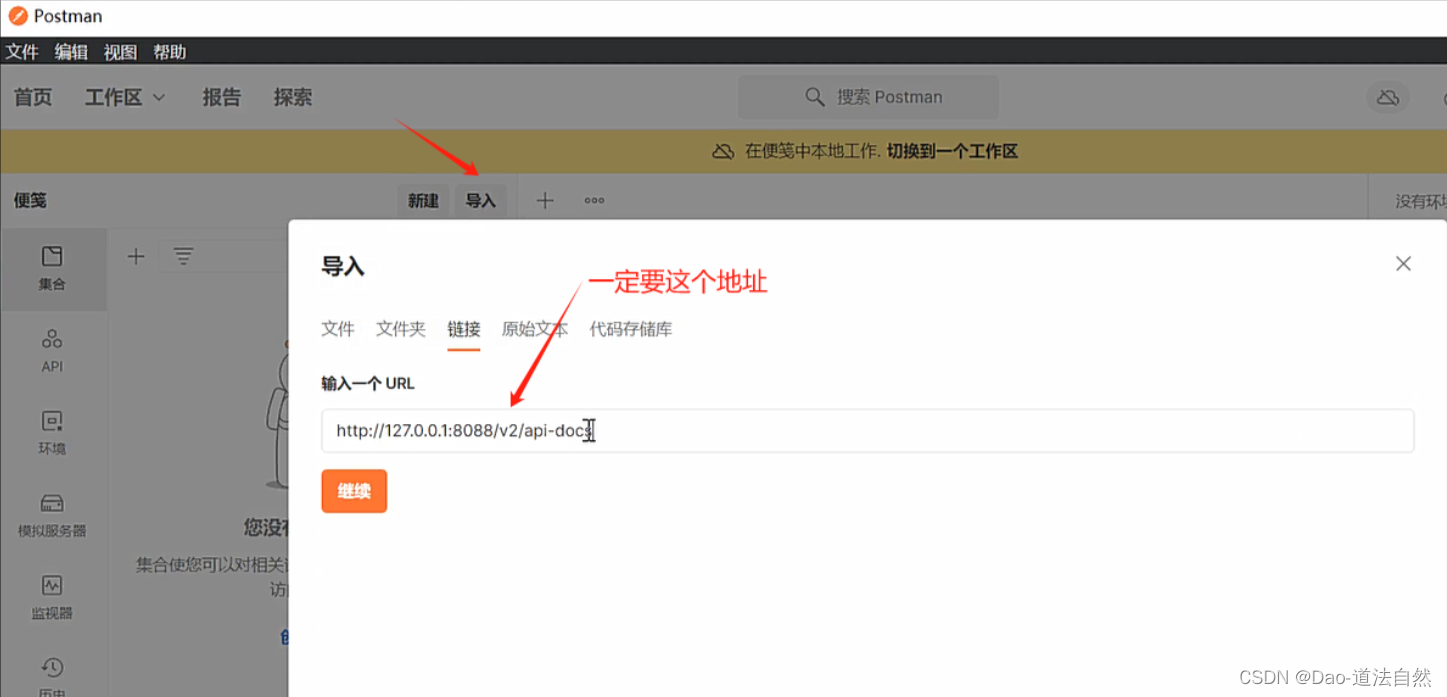1447x697 pixels.
Task: Select 监视器 in the sidebar
Action: point(52,597)
